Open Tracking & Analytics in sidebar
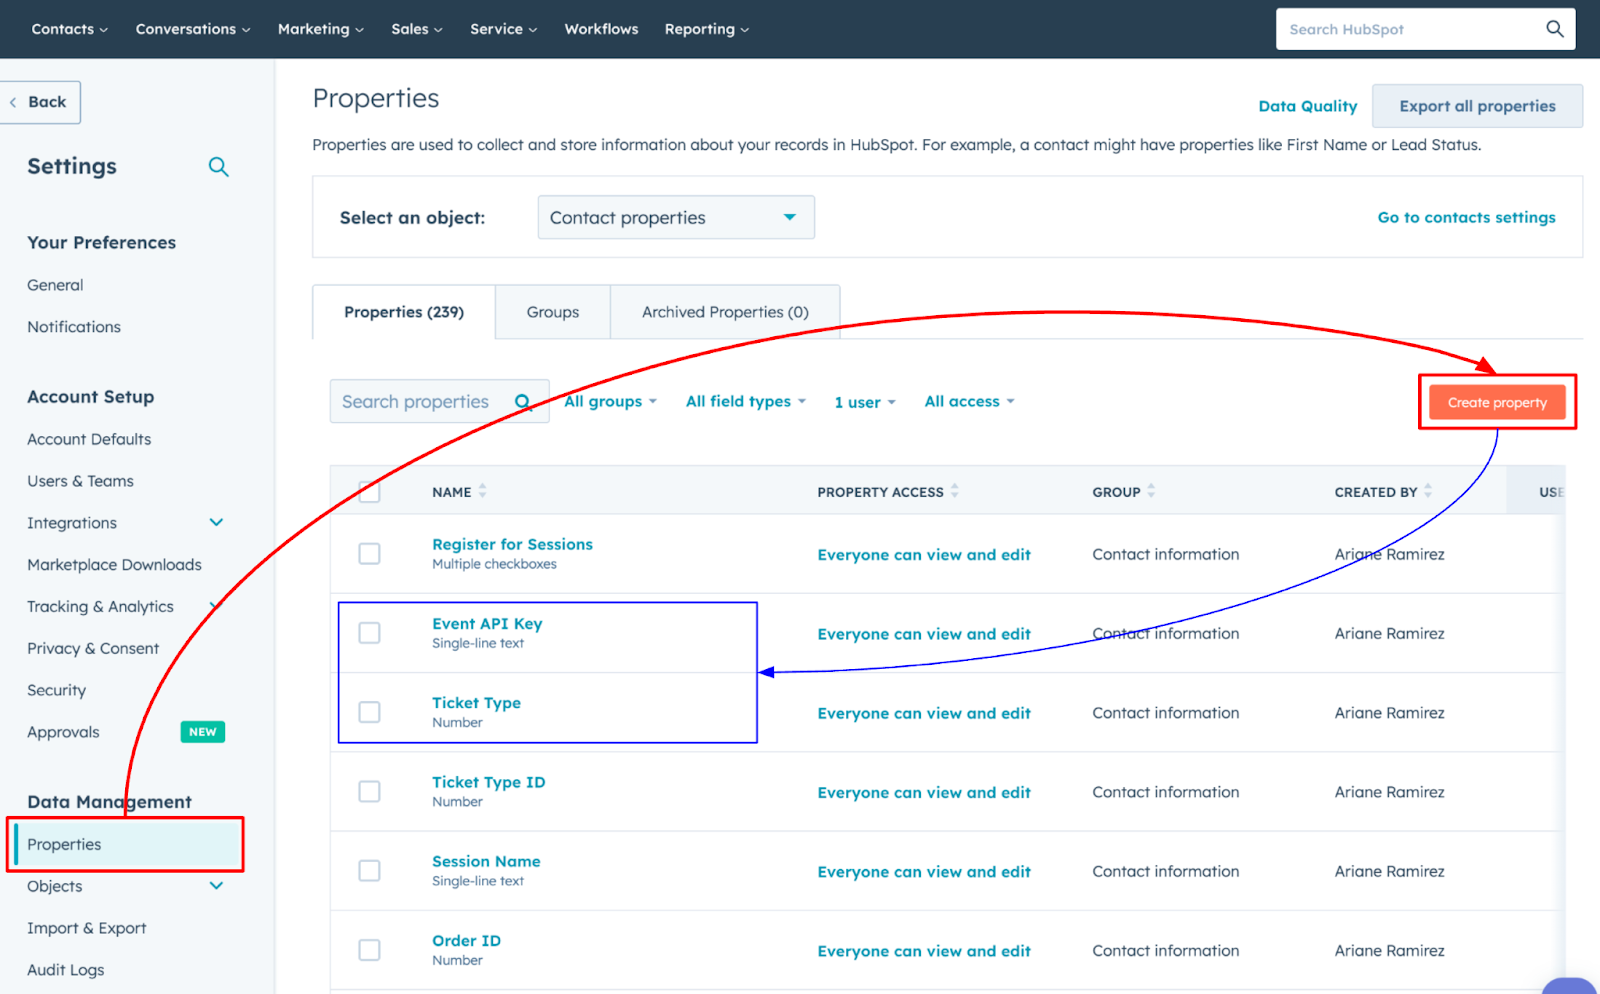This screenshot has width=1600, height=994. point(100,607)
